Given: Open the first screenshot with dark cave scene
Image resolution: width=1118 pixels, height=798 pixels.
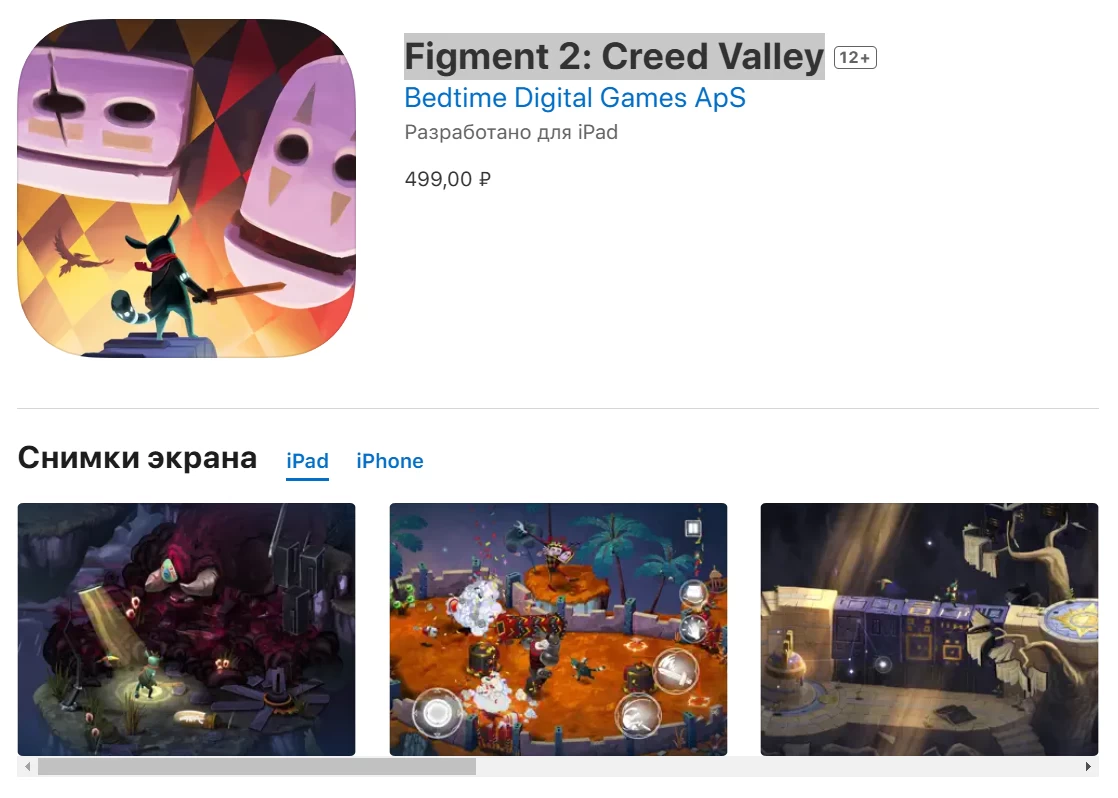Looking at the screenshot, I should (x=186, y=629).
